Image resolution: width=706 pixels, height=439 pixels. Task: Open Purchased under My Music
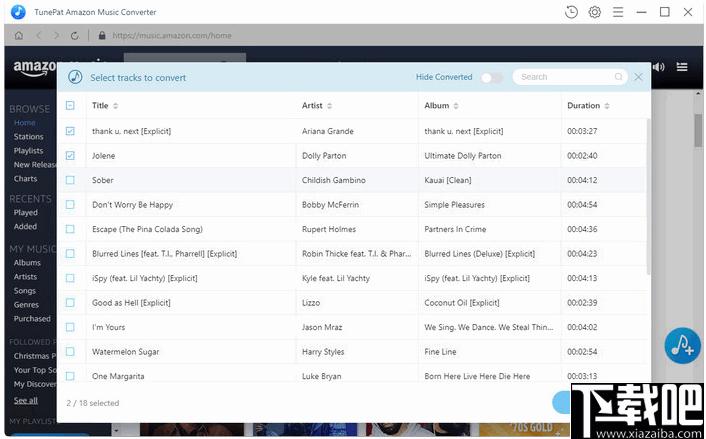pos(32,319)
